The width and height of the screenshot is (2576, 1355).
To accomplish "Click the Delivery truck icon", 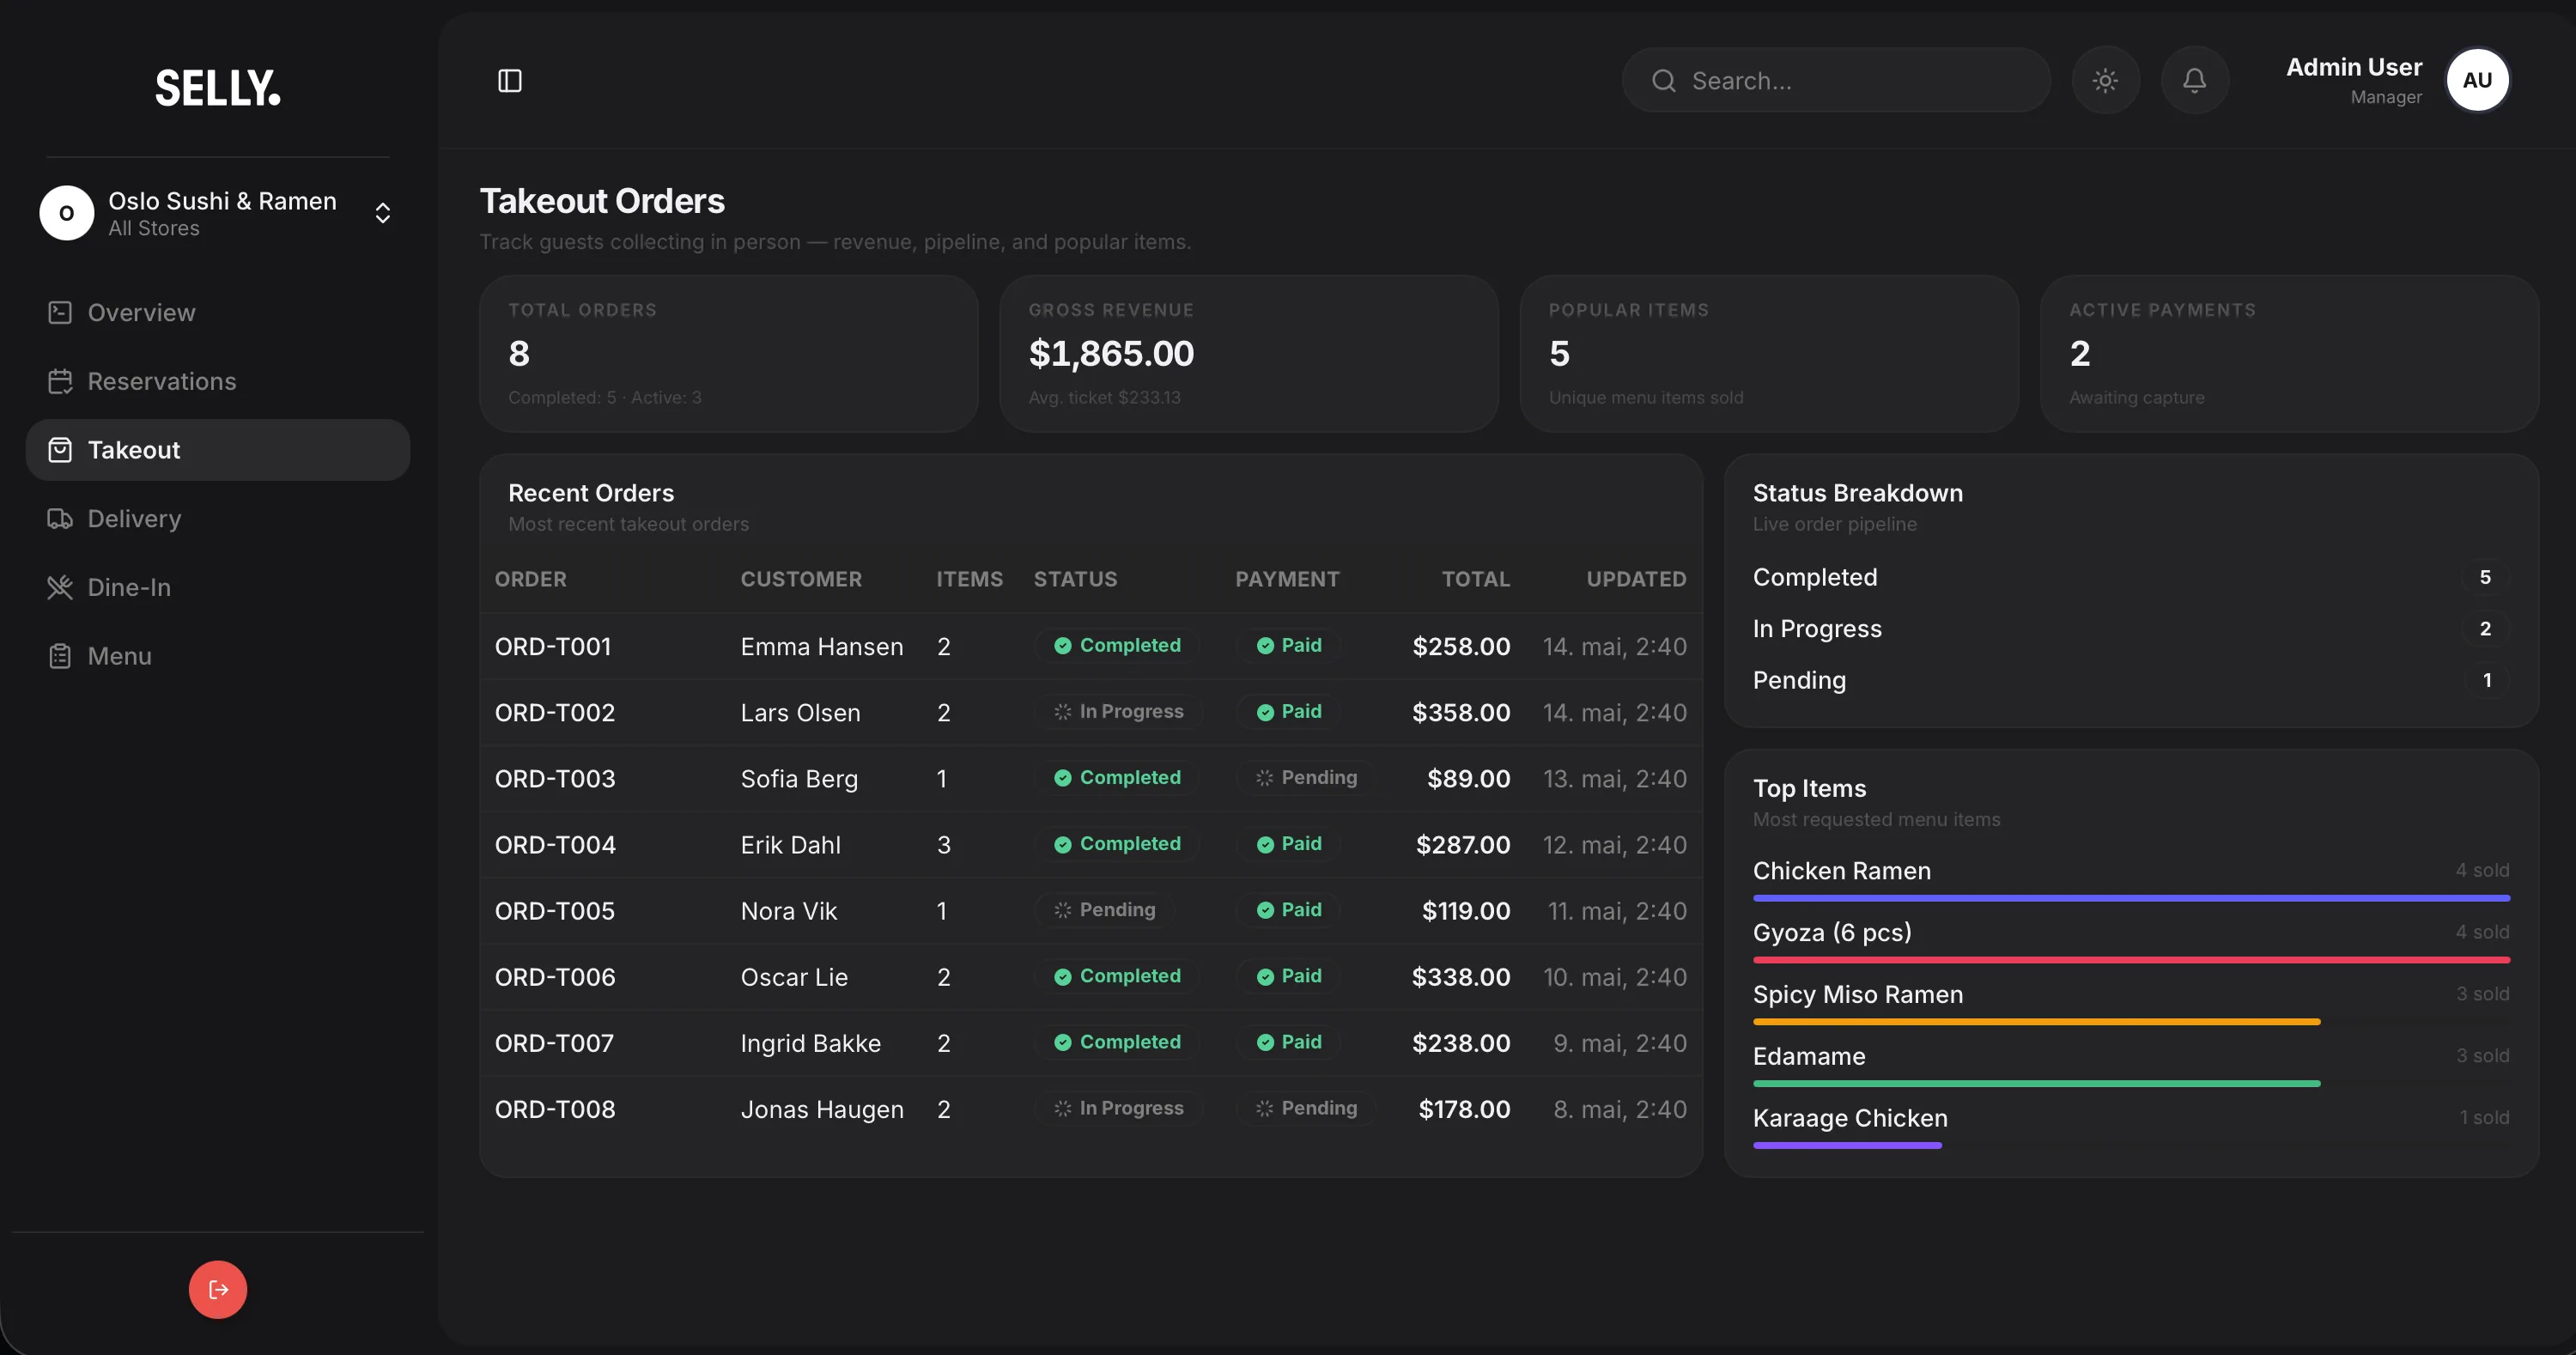I will 60,518.
